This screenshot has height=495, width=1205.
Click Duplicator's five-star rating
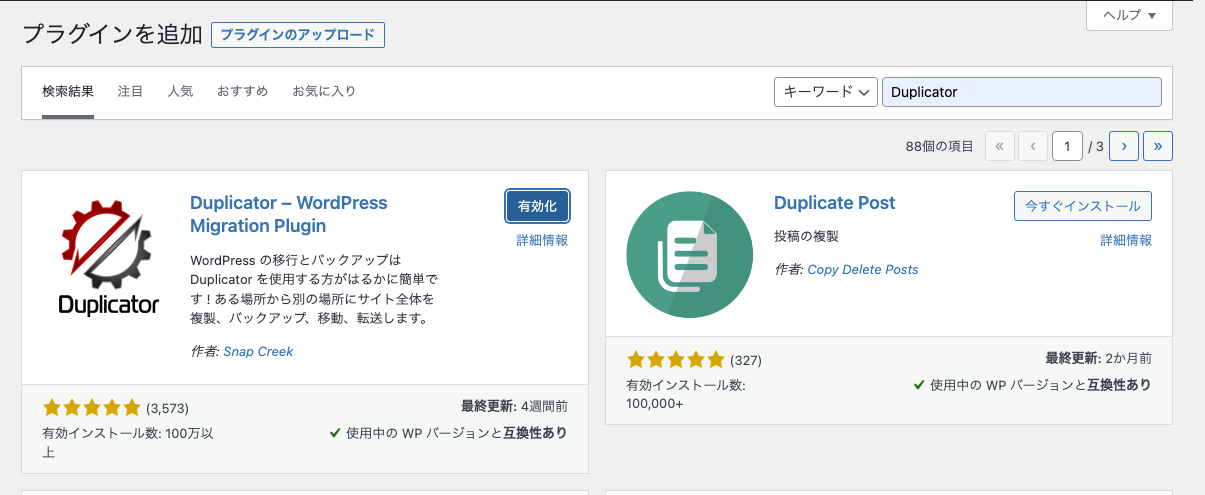pos(92,408)
